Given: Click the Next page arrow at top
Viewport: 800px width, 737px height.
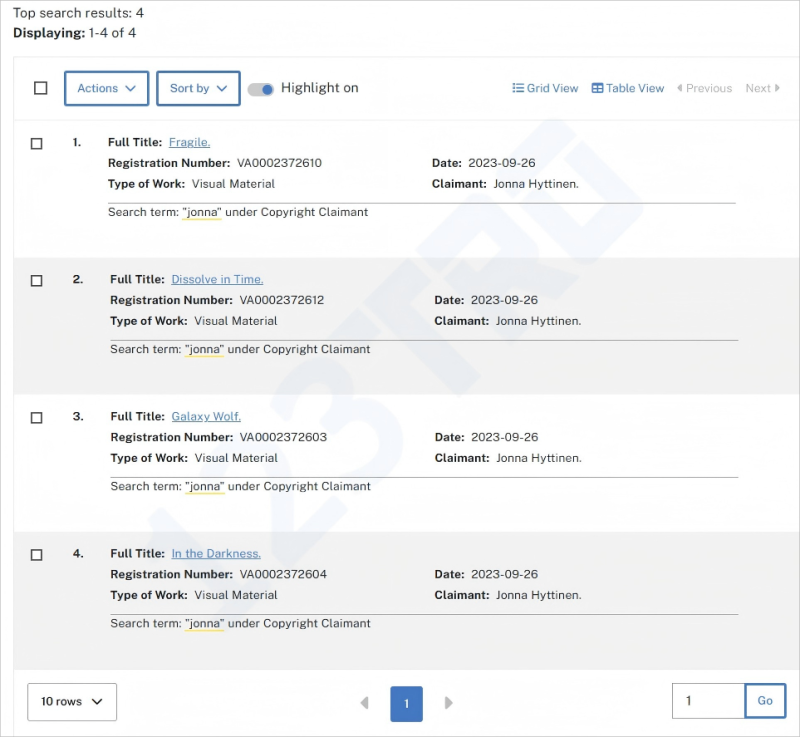Looking at the screenshot, I should pyautogui.click(x=762, y=88).
